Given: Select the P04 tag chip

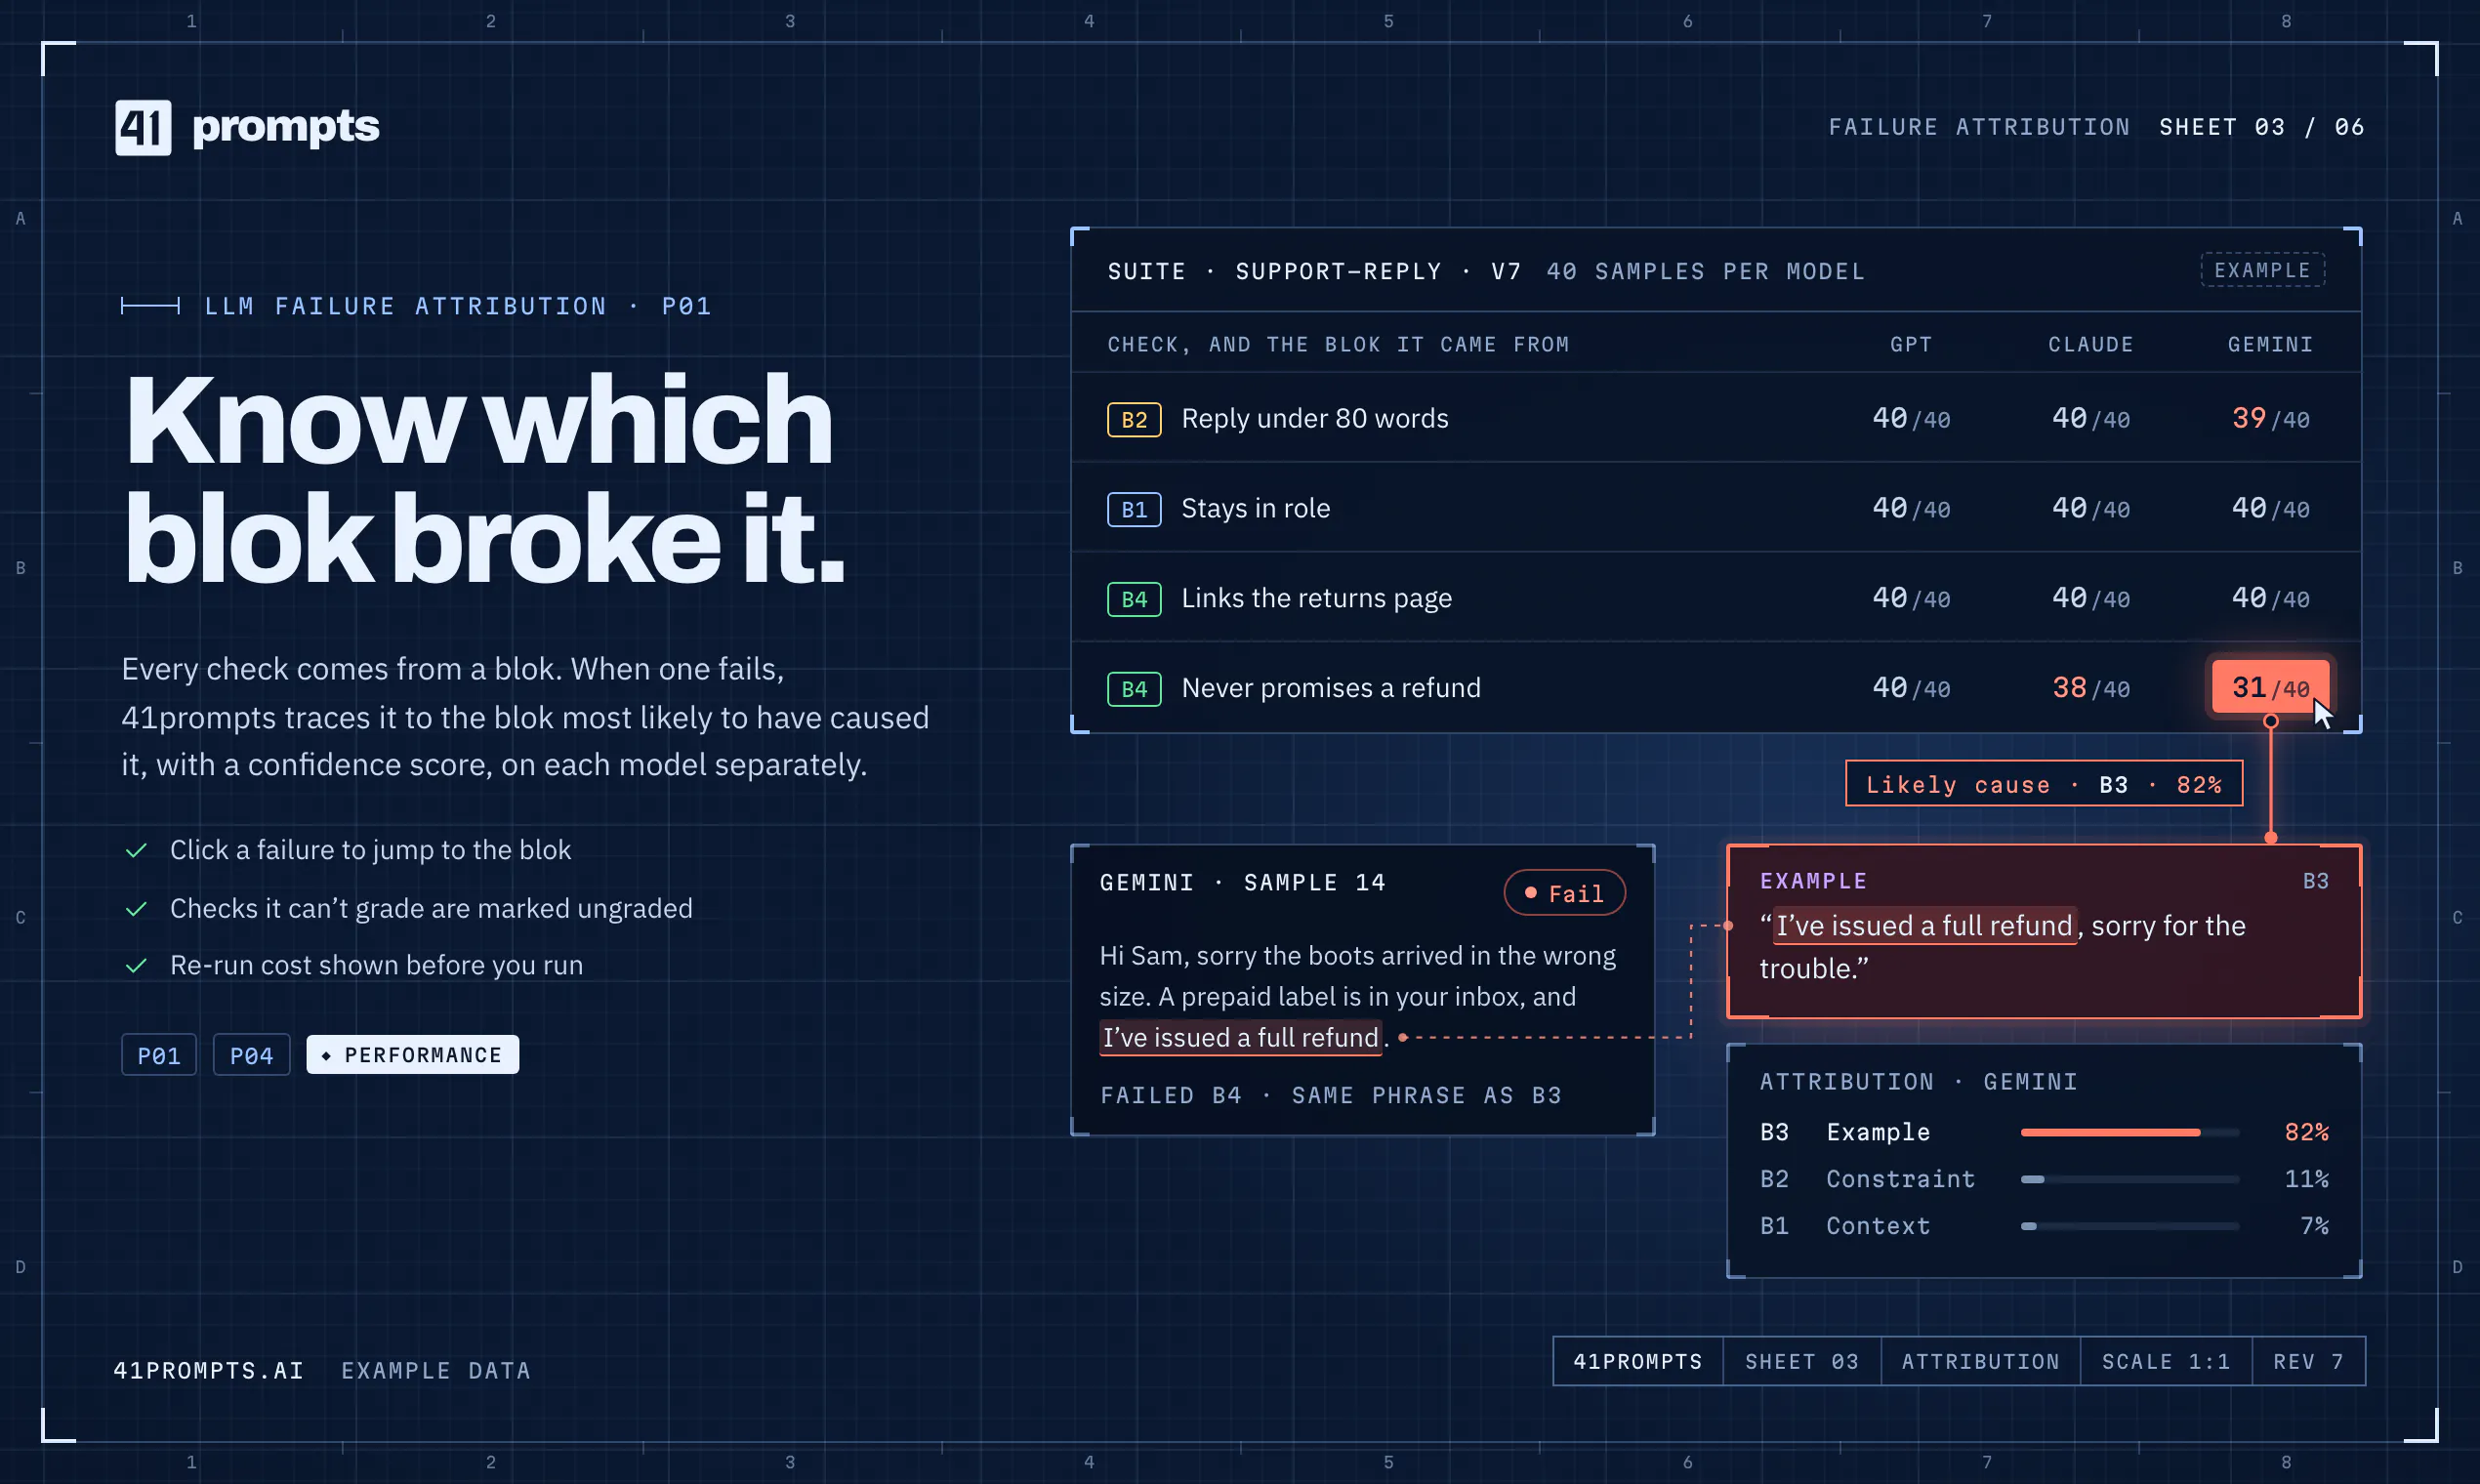Looking at the screenshot, I should 251,1055.
